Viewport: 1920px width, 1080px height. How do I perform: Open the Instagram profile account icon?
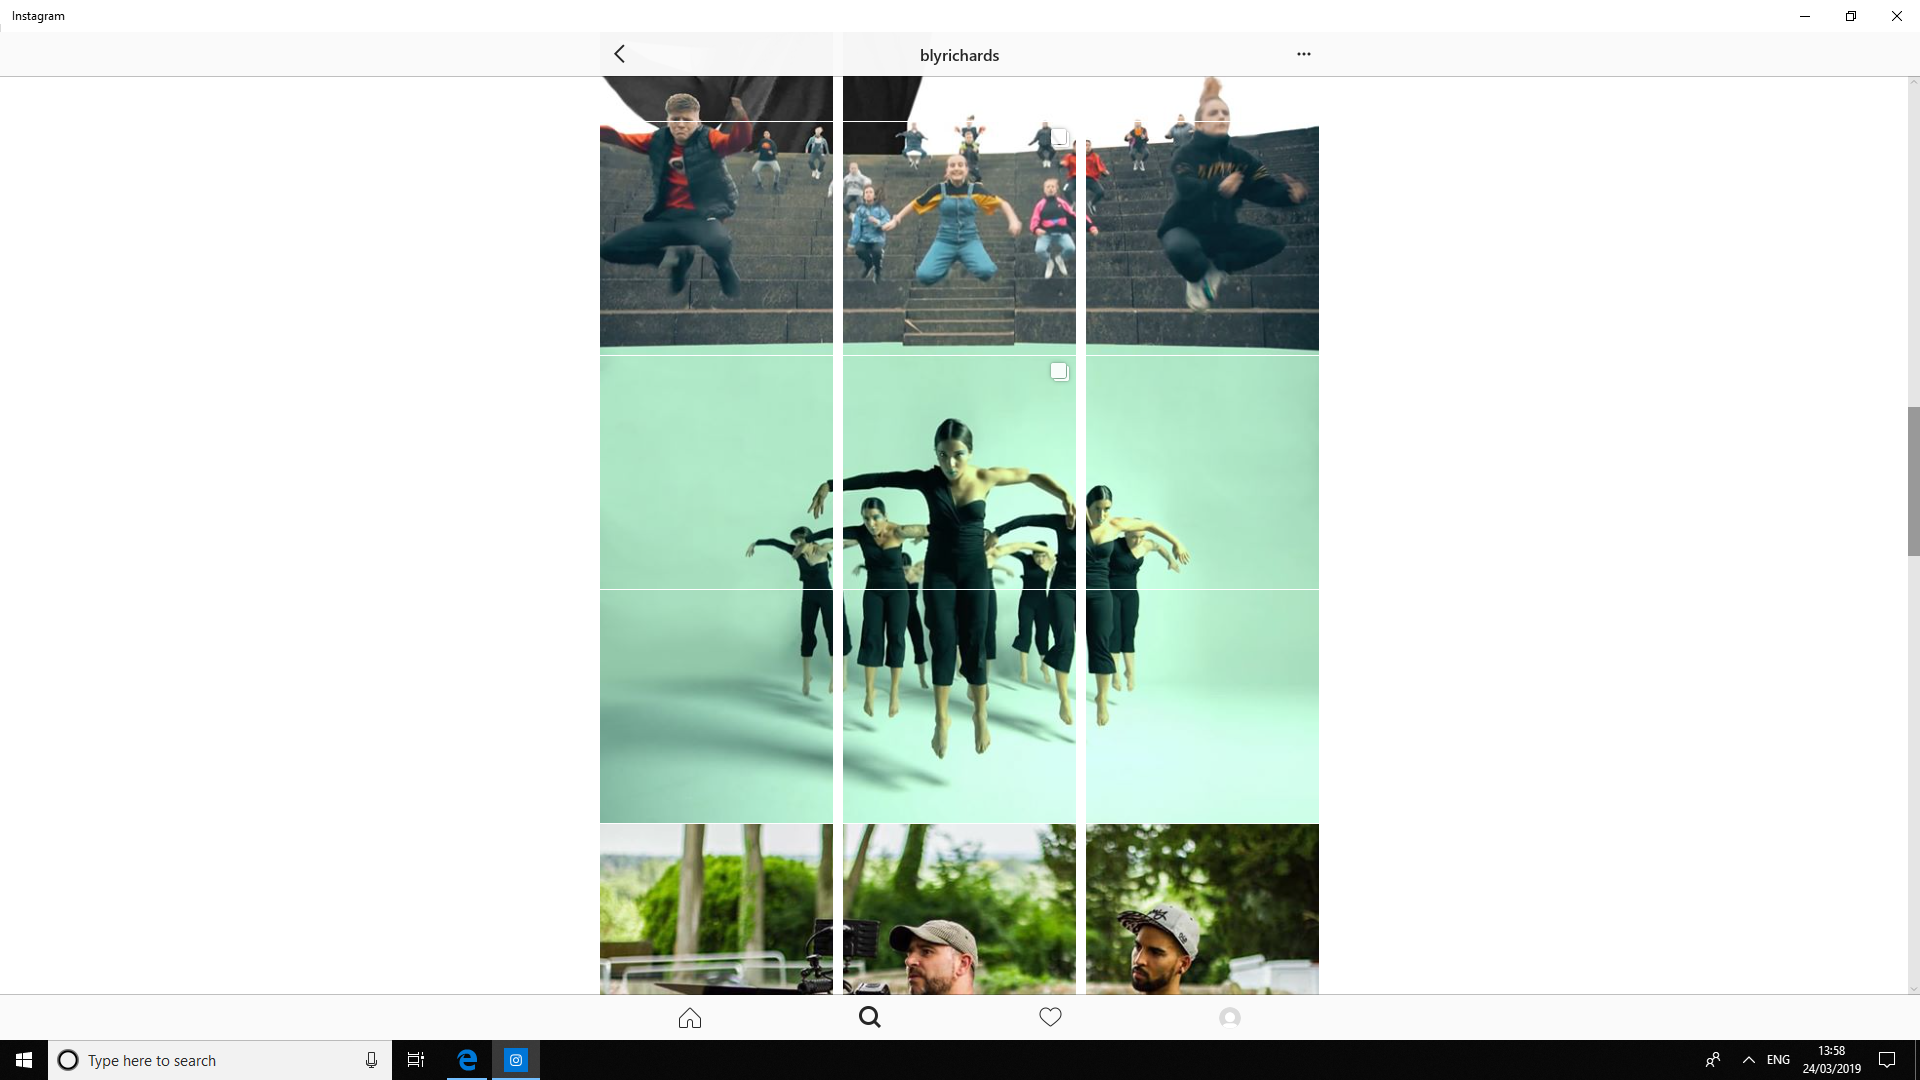(x=1229, y=1015)
